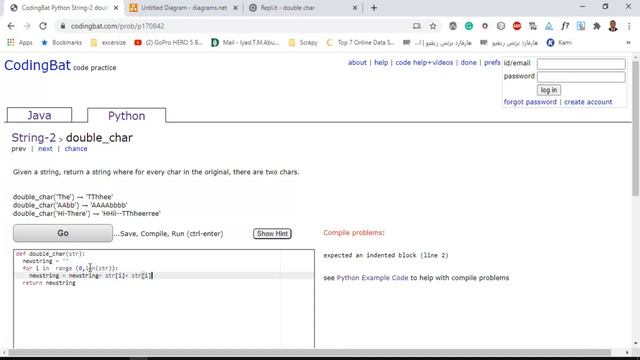This screenshot has width=640, height=360.
Task: Click the password input field
Action: tap(581, 77)
